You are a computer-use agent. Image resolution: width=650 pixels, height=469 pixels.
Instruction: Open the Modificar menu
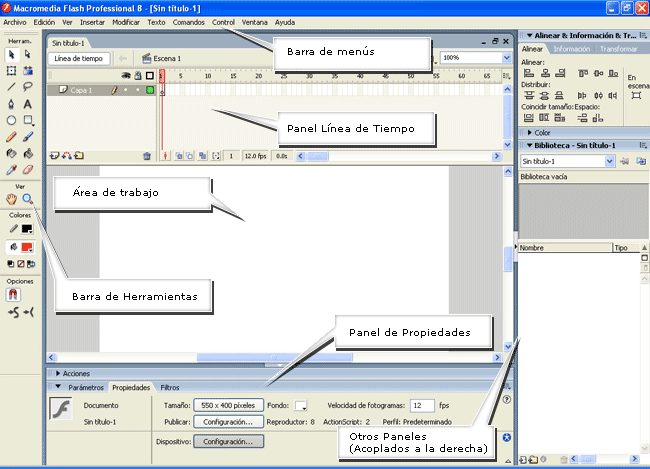click(126, 22)
